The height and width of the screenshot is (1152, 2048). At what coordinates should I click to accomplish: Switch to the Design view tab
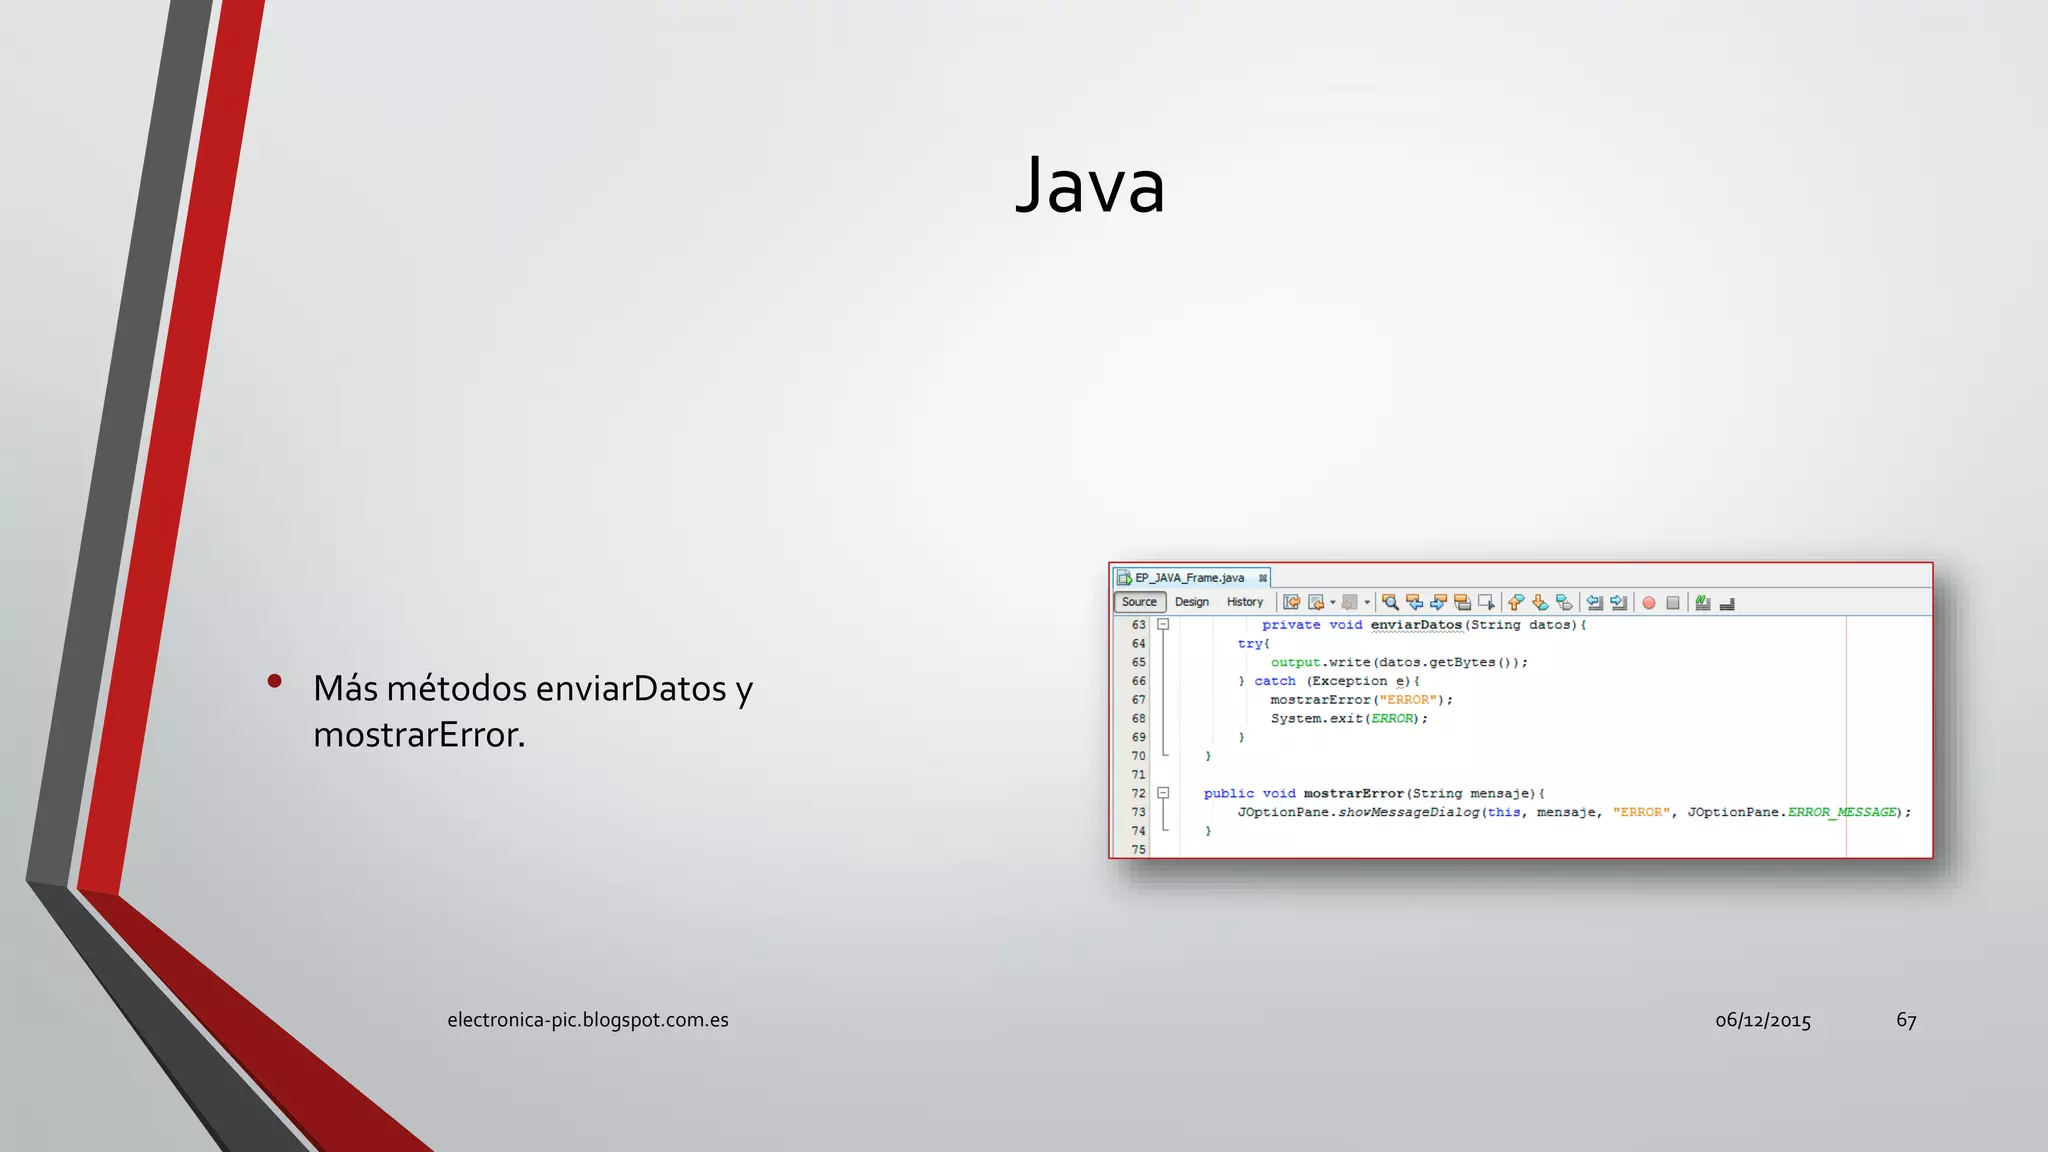tap(1191, 602)
